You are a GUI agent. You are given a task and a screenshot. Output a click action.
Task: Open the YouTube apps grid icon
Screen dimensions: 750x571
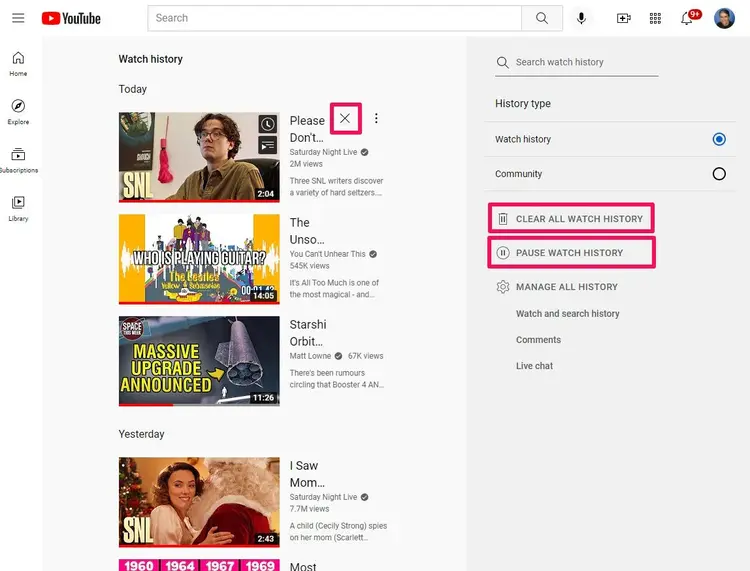tap(655, 18)
